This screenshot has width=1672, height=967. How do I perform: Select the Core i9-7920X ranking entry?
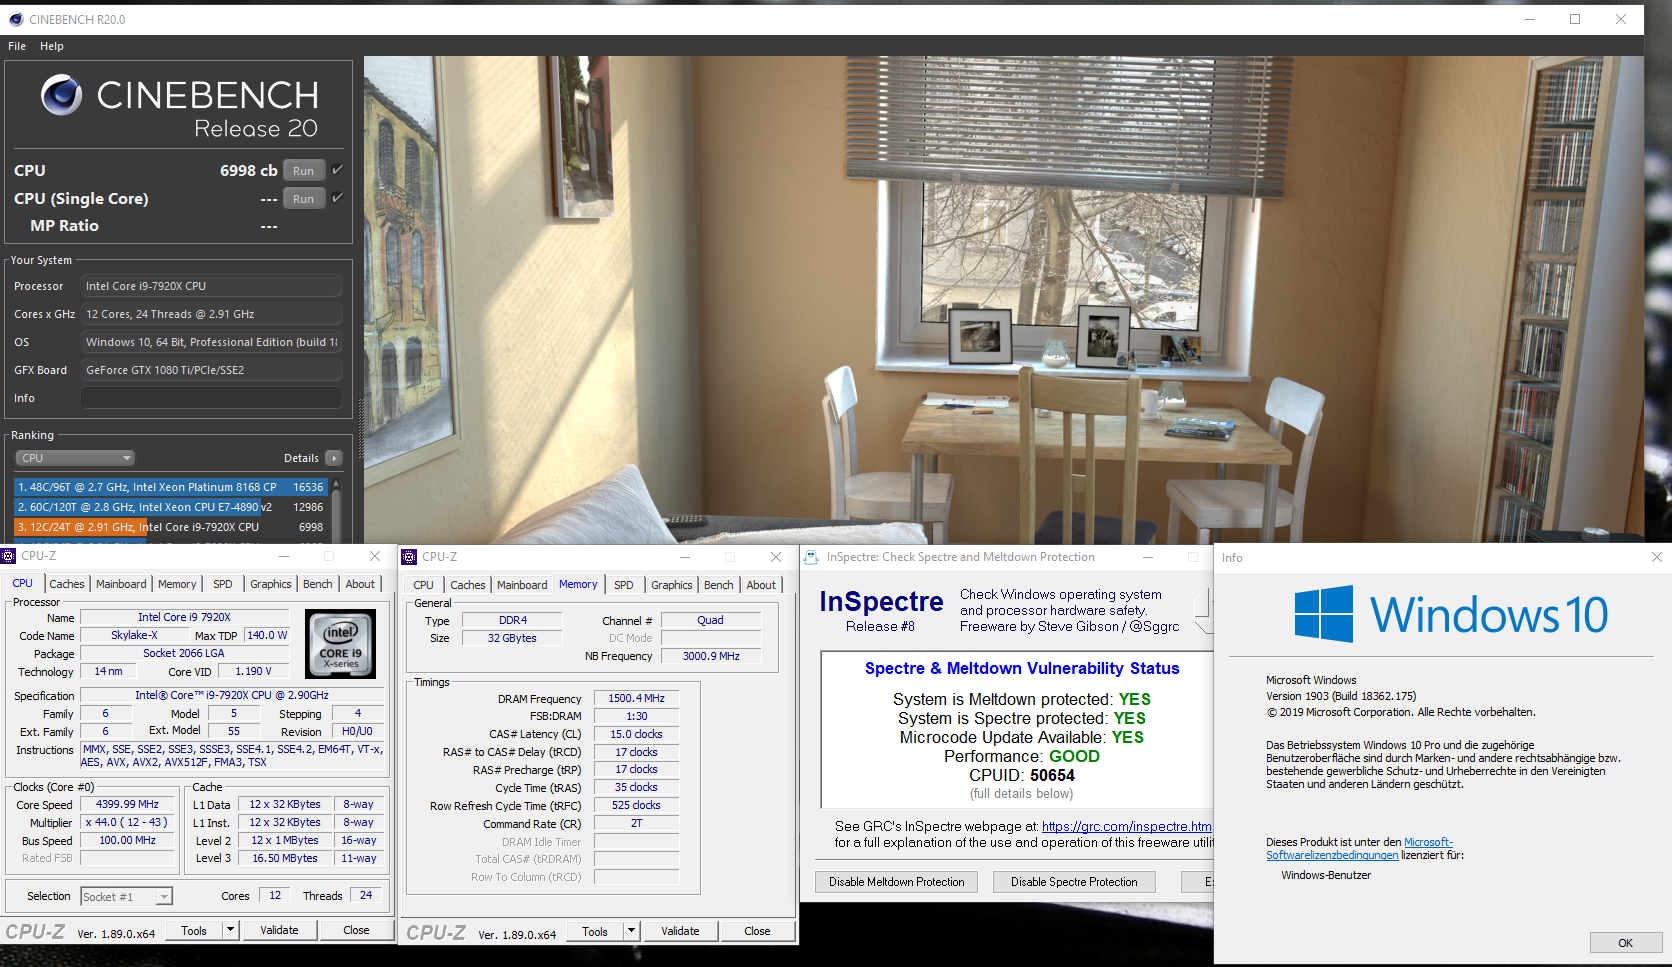point(171,527)
